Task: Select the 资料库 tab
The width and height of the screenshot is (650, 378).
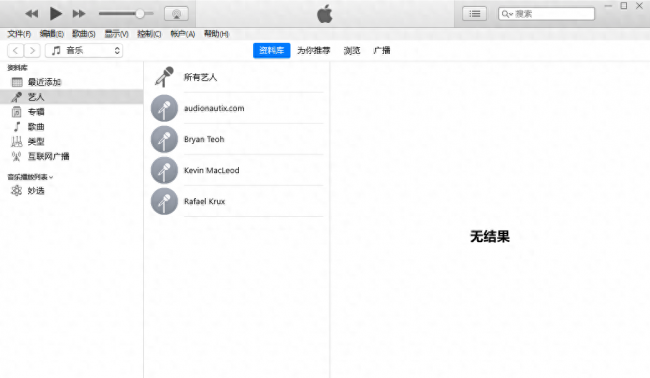Action: tap(272, 51)
